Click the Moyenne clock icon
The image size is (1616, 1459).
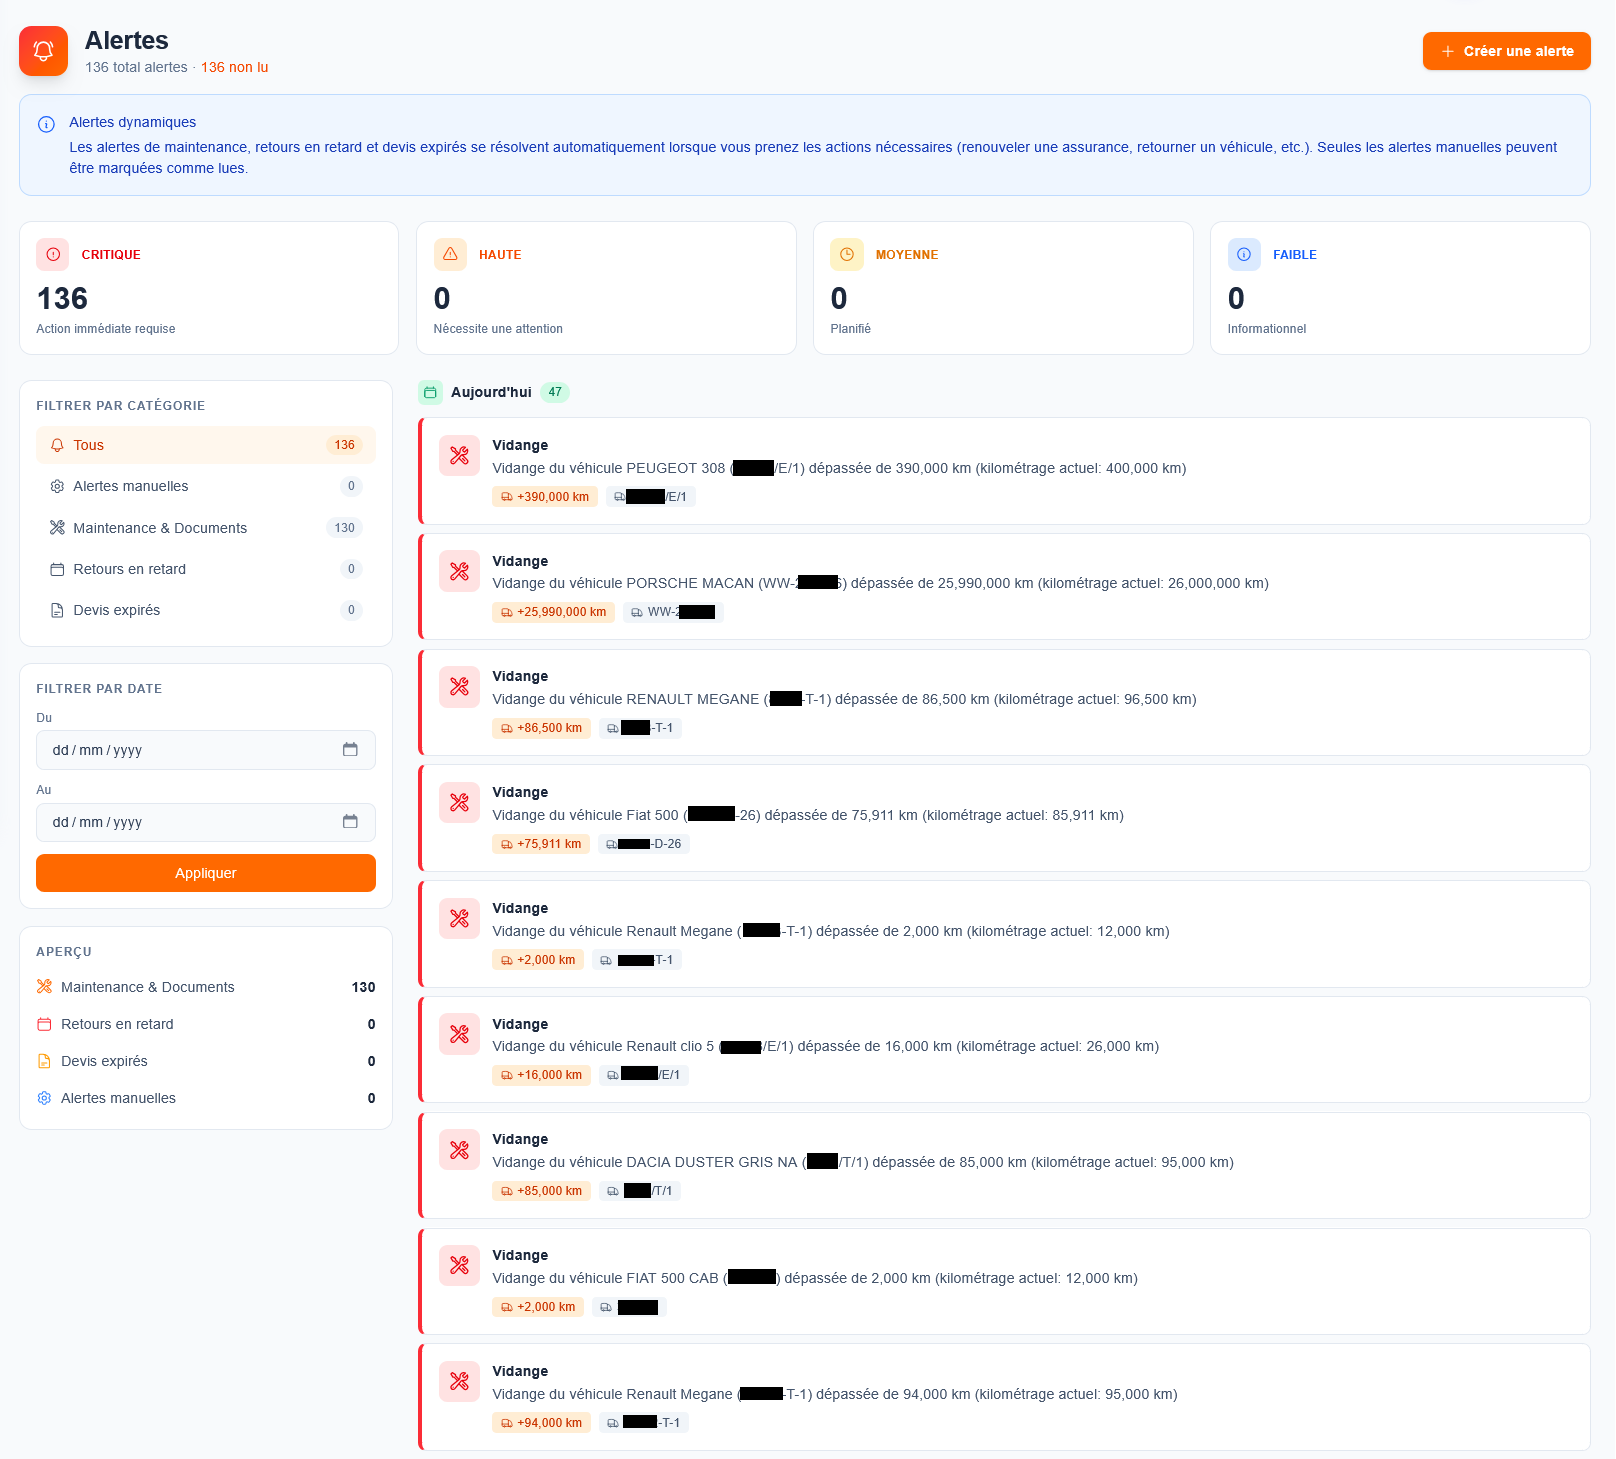click(x=847, y=254)
